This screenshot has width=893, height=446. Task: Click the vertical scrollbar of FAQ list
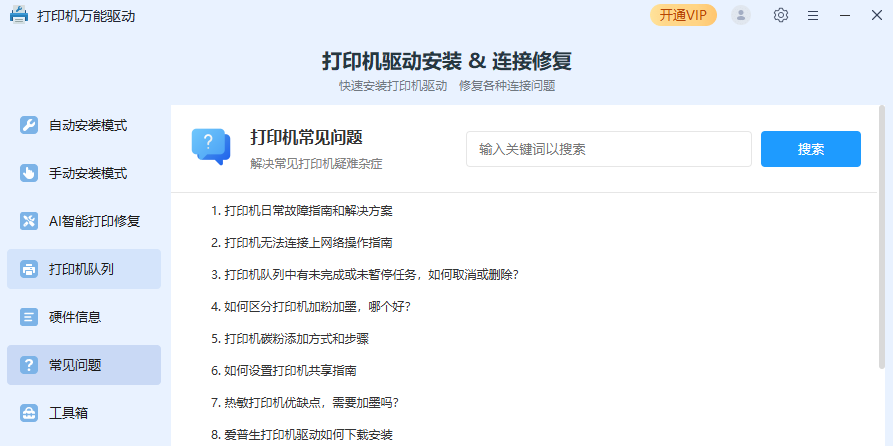[x=882, y=236]
